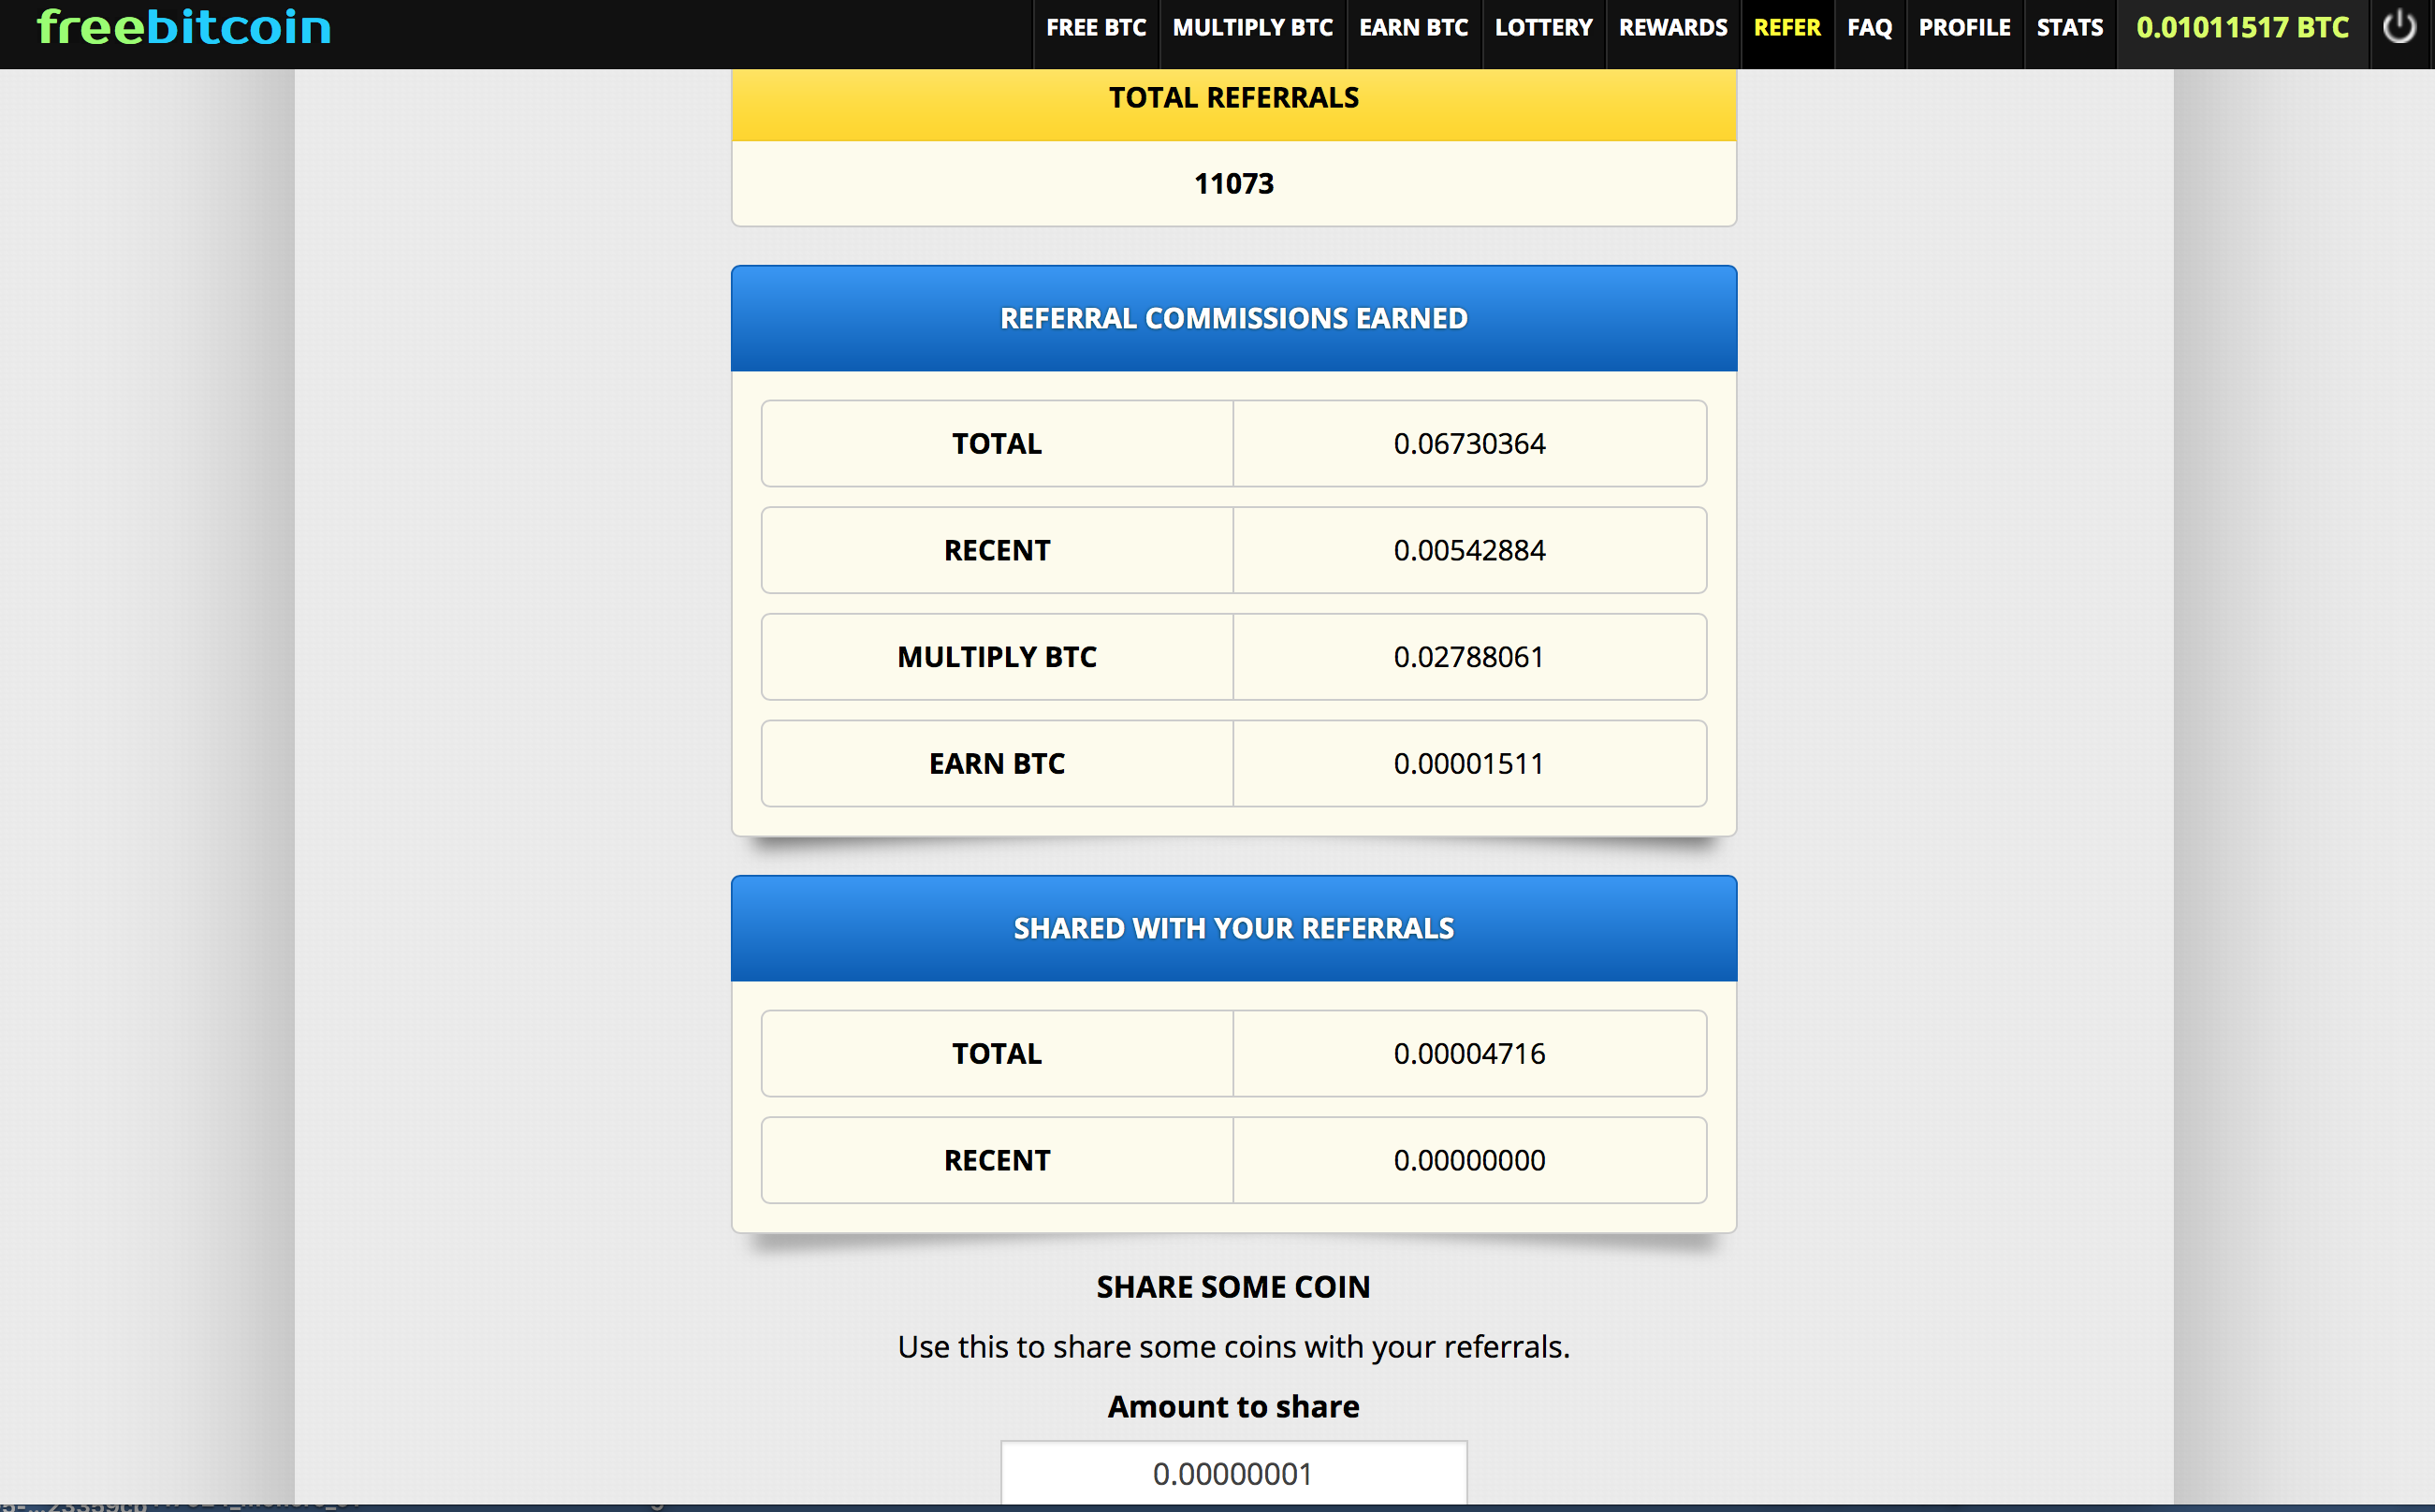Click total referrals count 11073
2435x1512 pixels.
pyautogui.click(x=1233, y=184)
